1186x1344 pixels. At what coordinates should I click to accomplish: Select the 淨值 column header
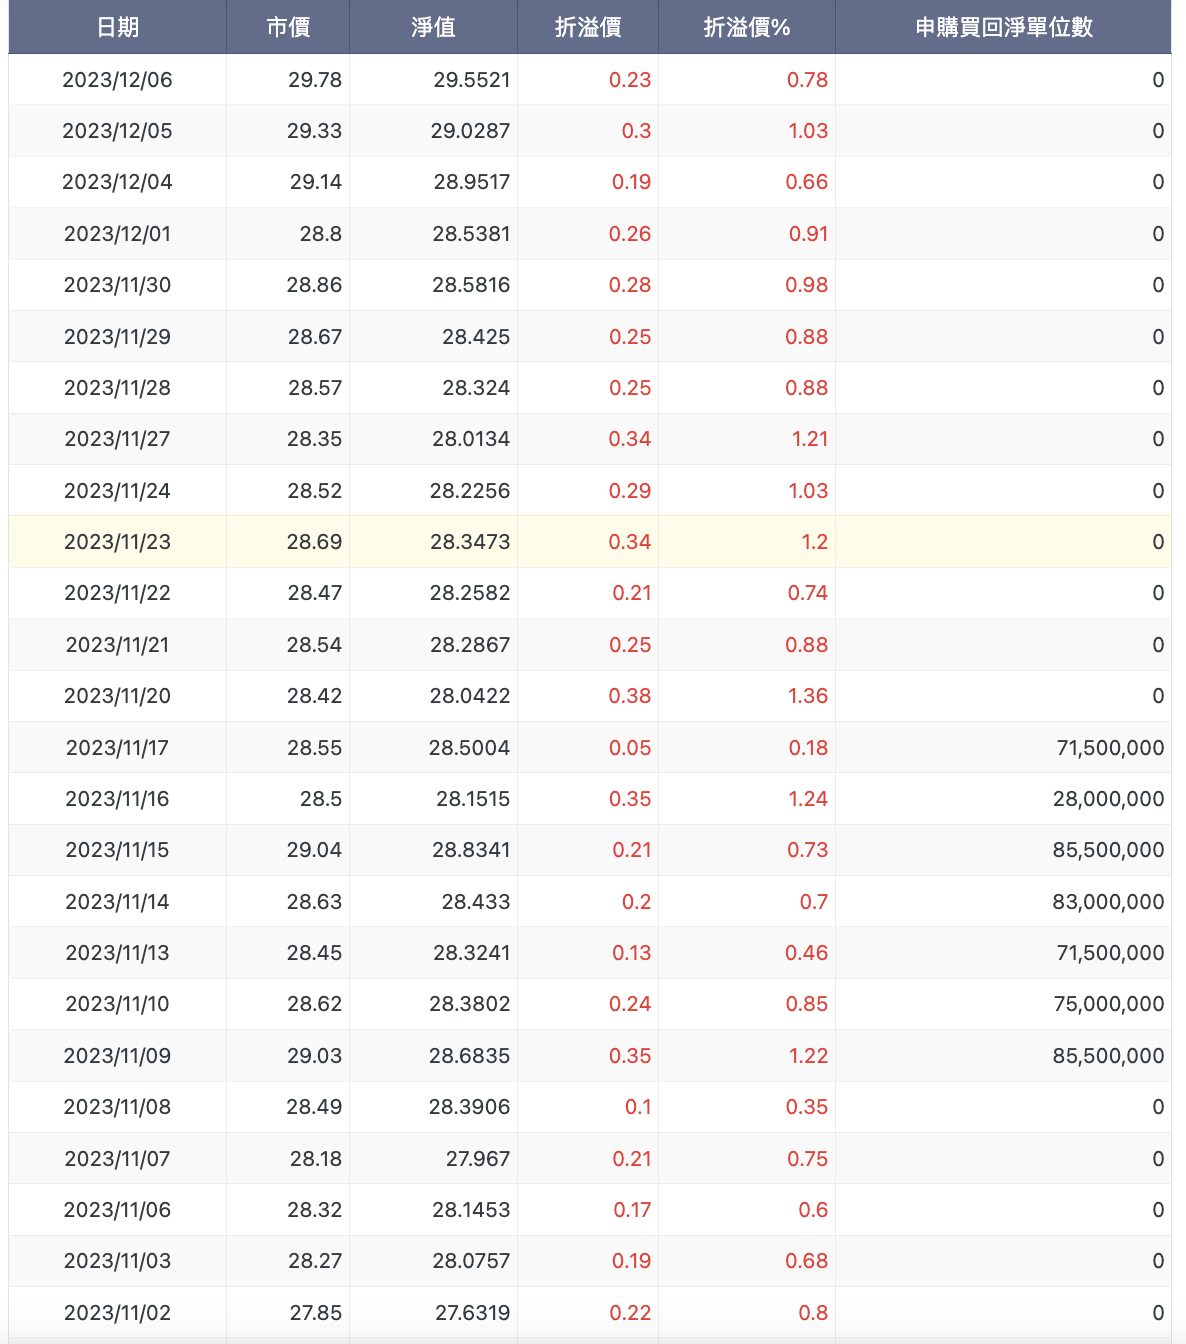point(434,27)
